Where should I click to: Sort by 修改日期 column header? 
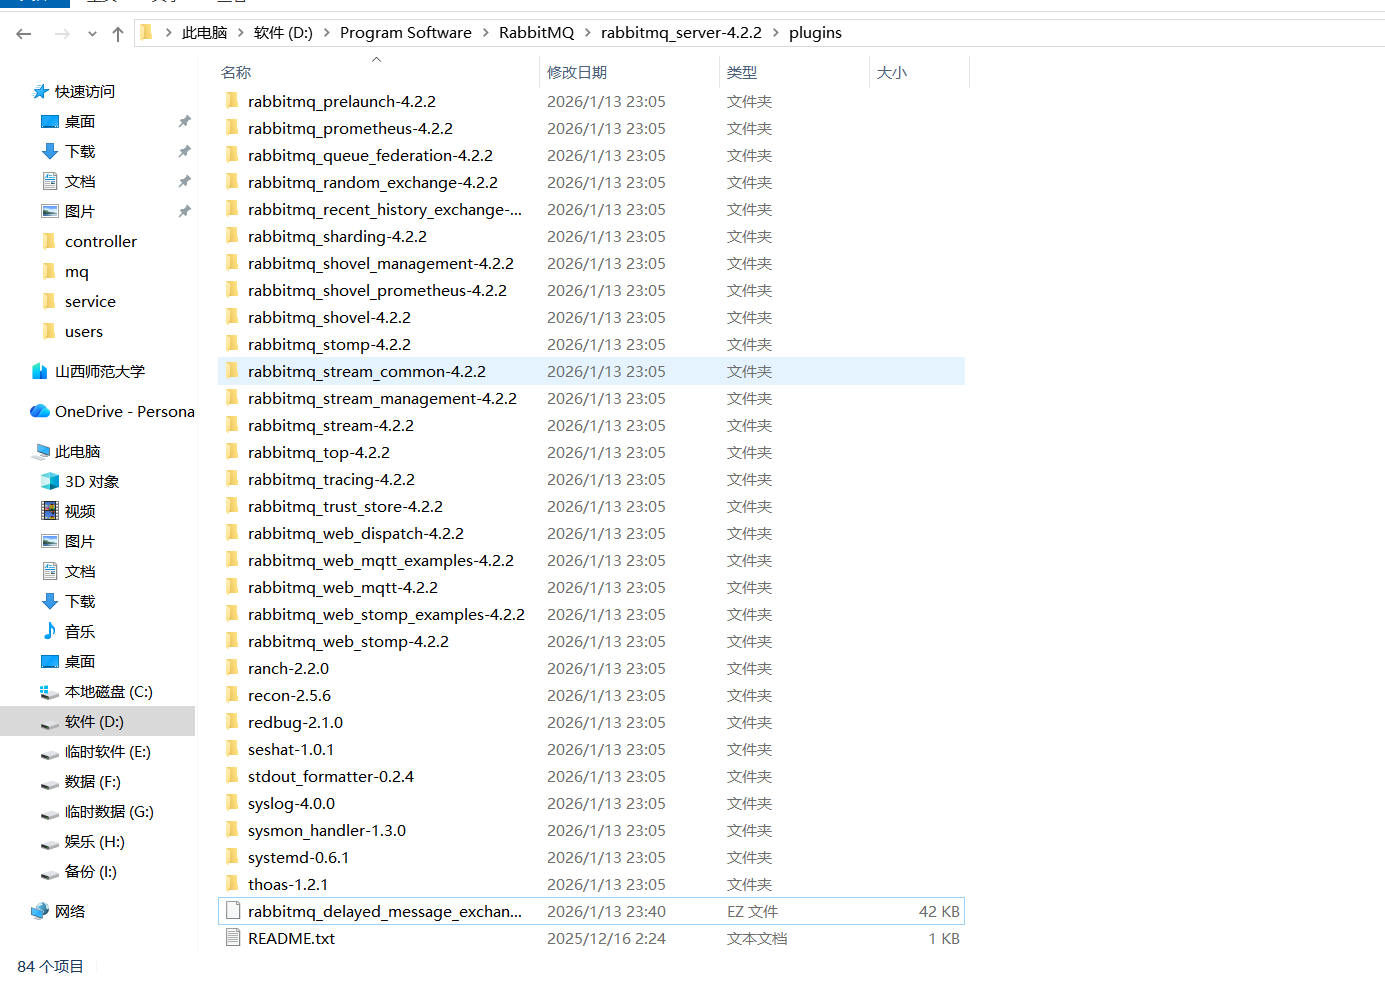[x=577, y=73]
